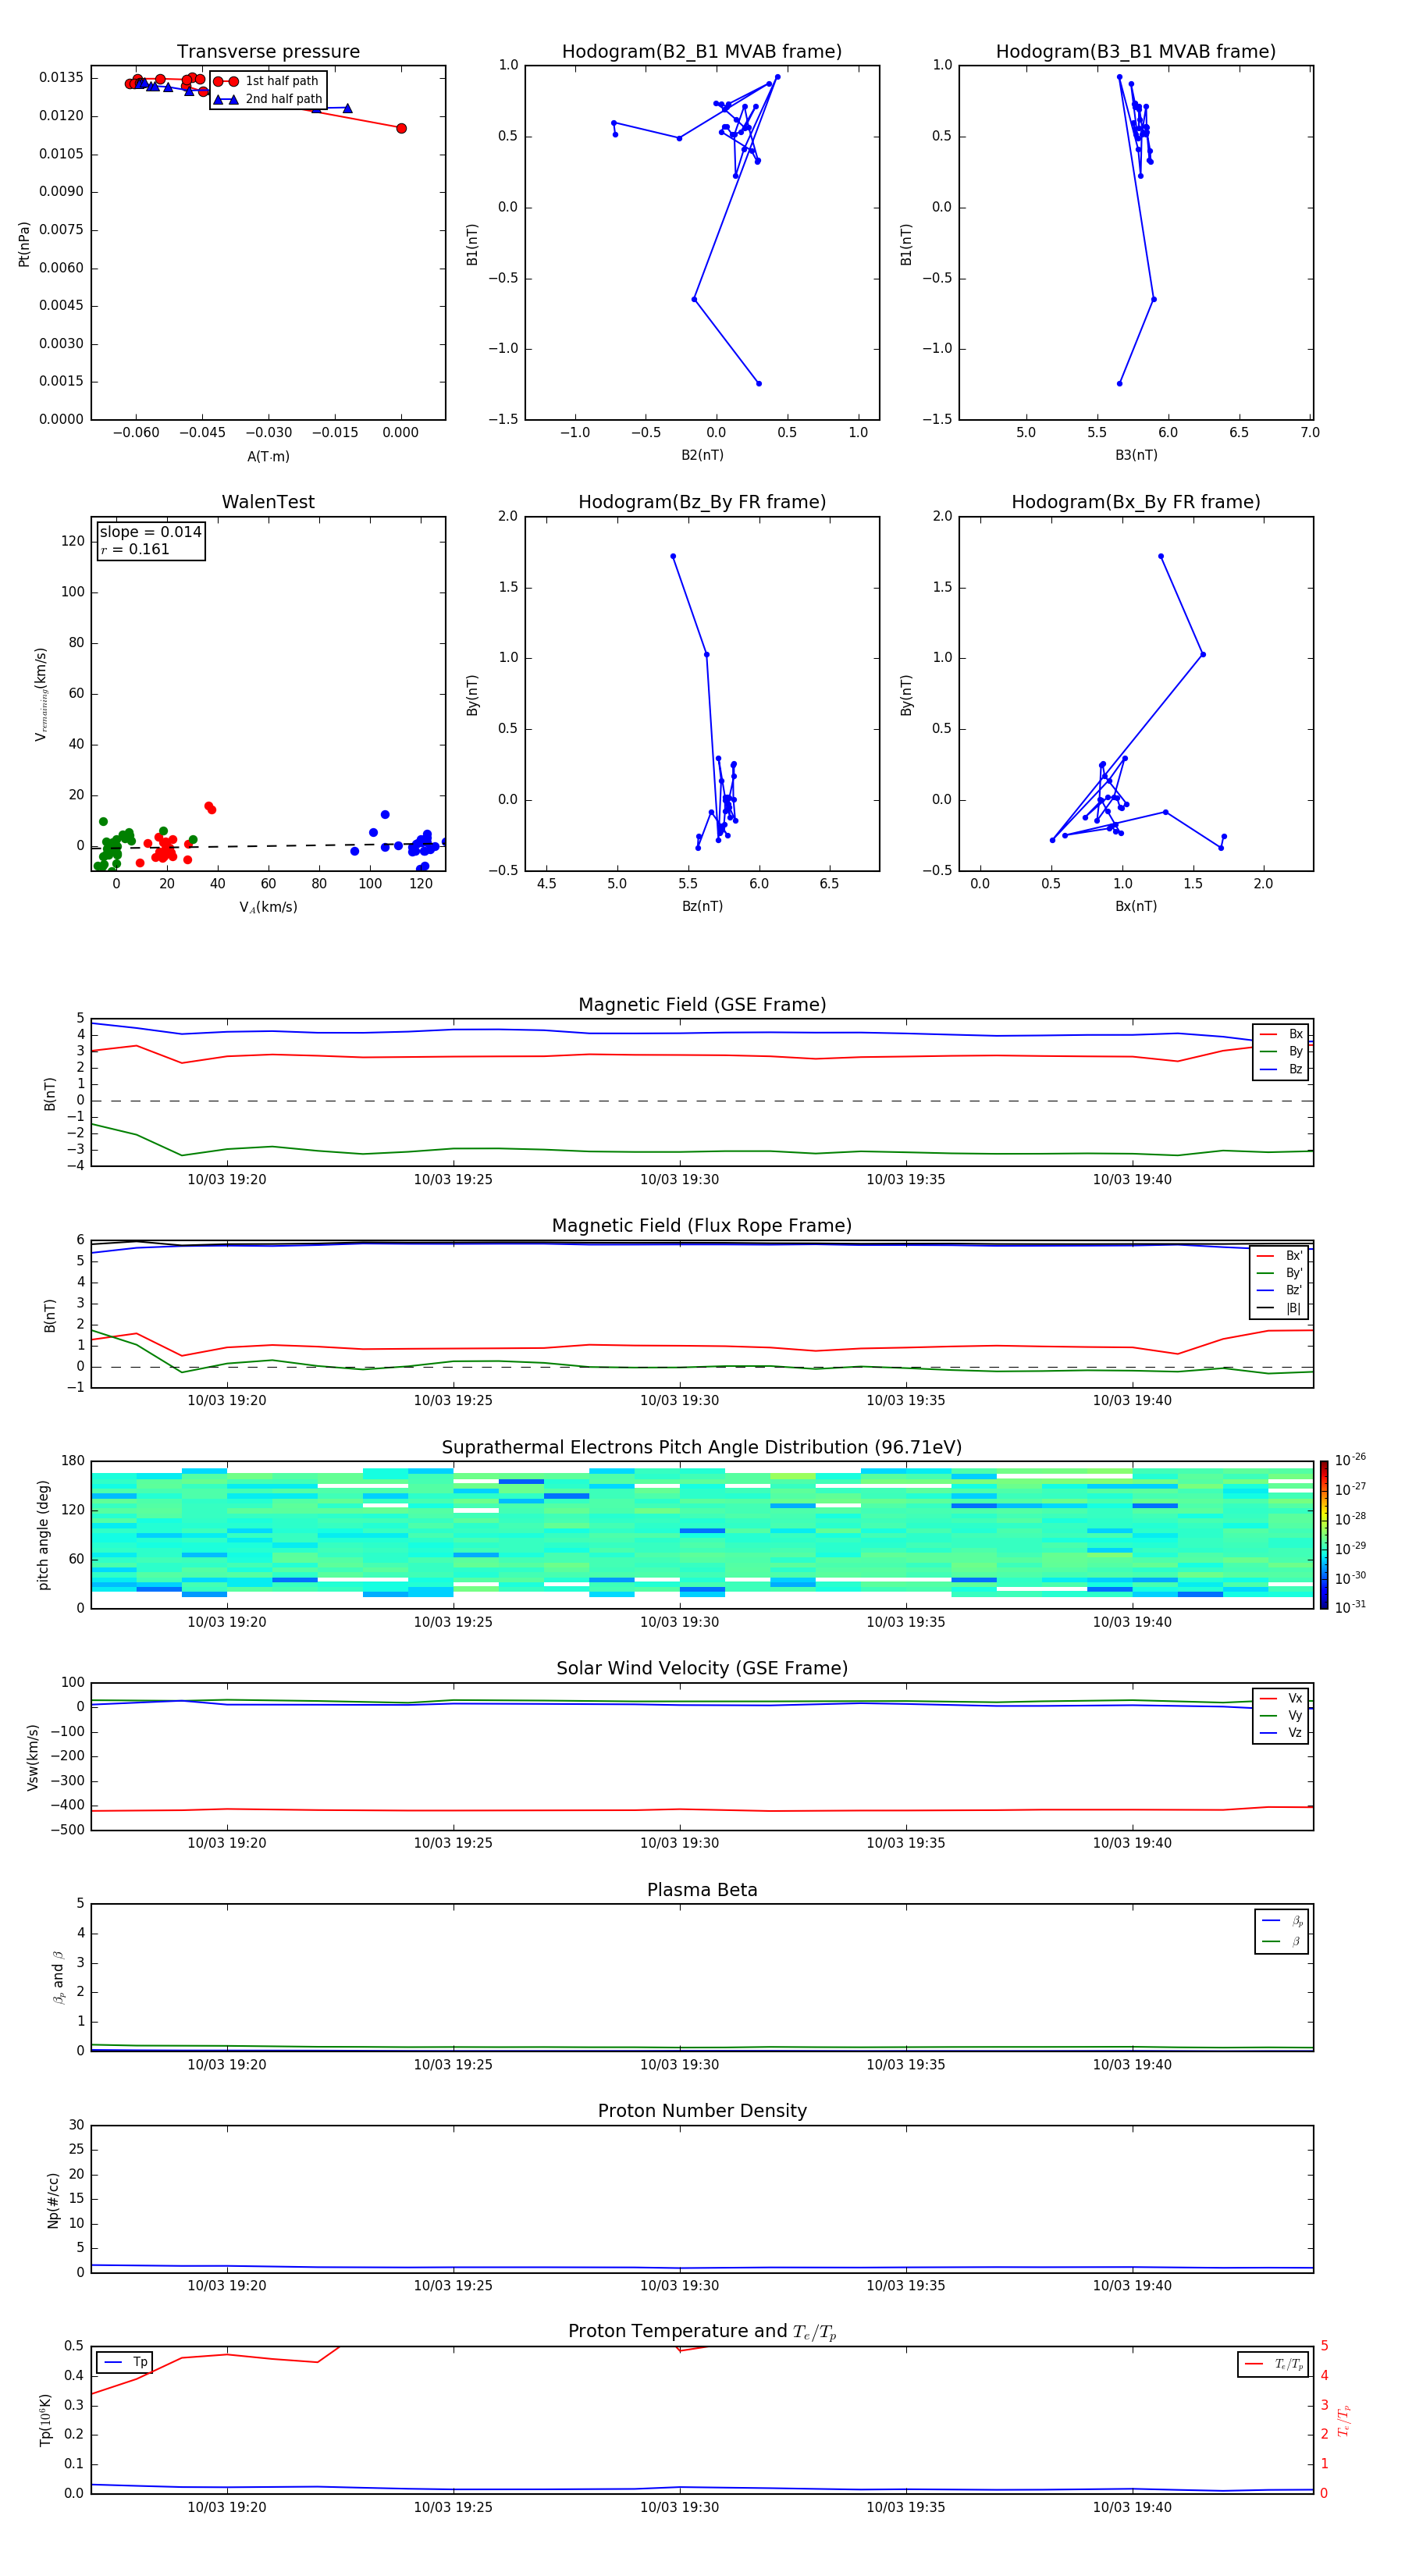Click the 'A(T·m)' x-axis label
This screenshot has width=1405, height=2576.
point(268,456)
